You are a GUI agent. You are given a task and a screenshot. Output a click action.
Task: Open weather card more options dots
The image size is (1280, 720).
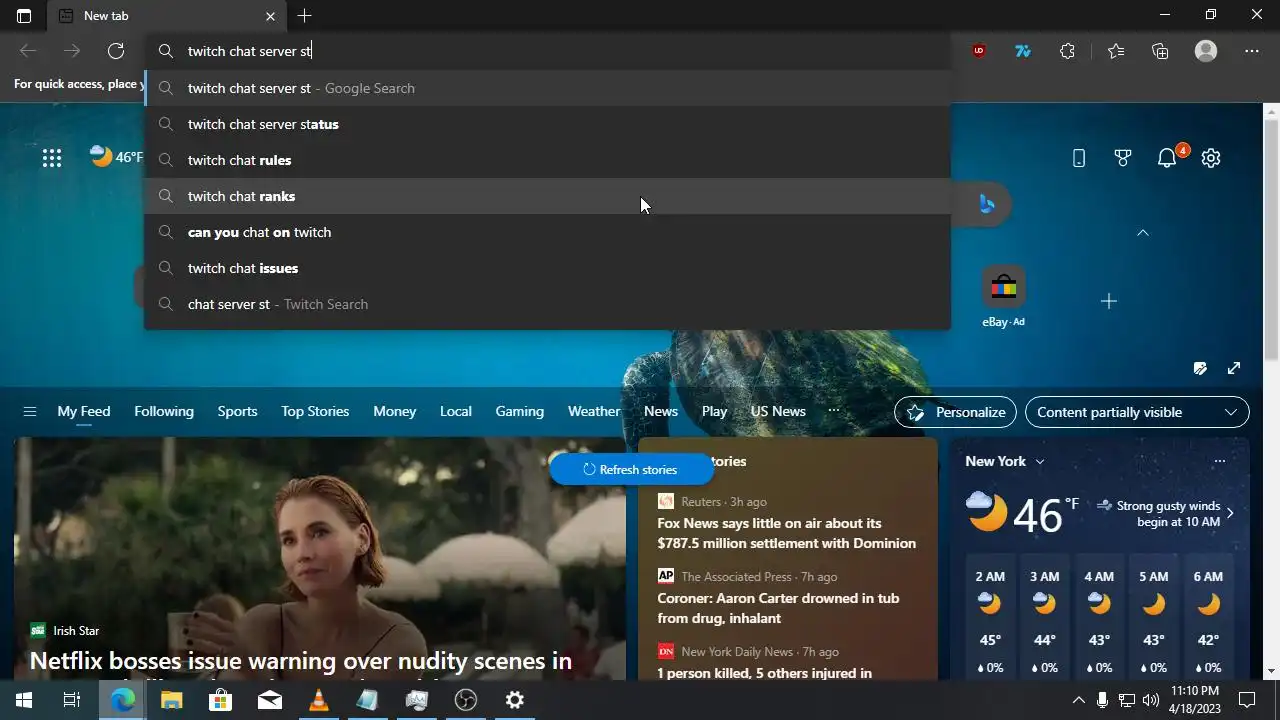[x=1219, y=461]
